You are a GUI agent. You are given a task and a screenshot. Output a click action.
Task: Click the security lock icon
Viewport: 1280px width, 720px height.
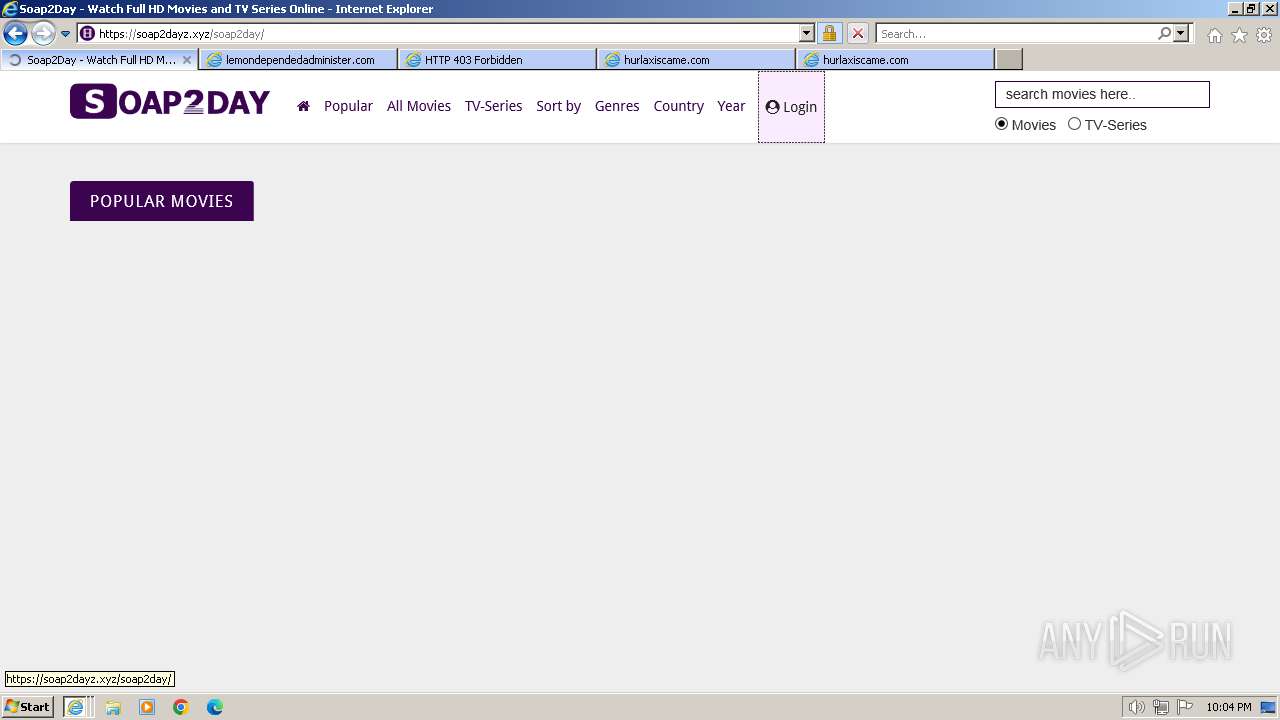click(829, 33)
